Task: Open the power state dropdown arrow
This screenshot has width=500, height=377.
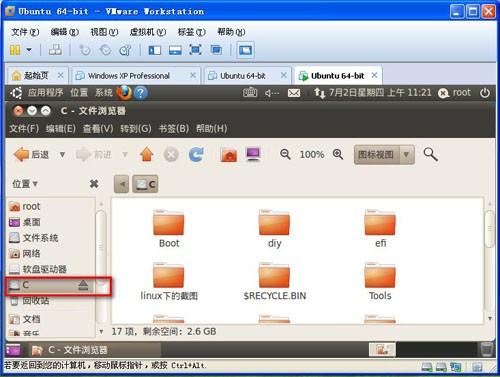Action: point(29,50)
